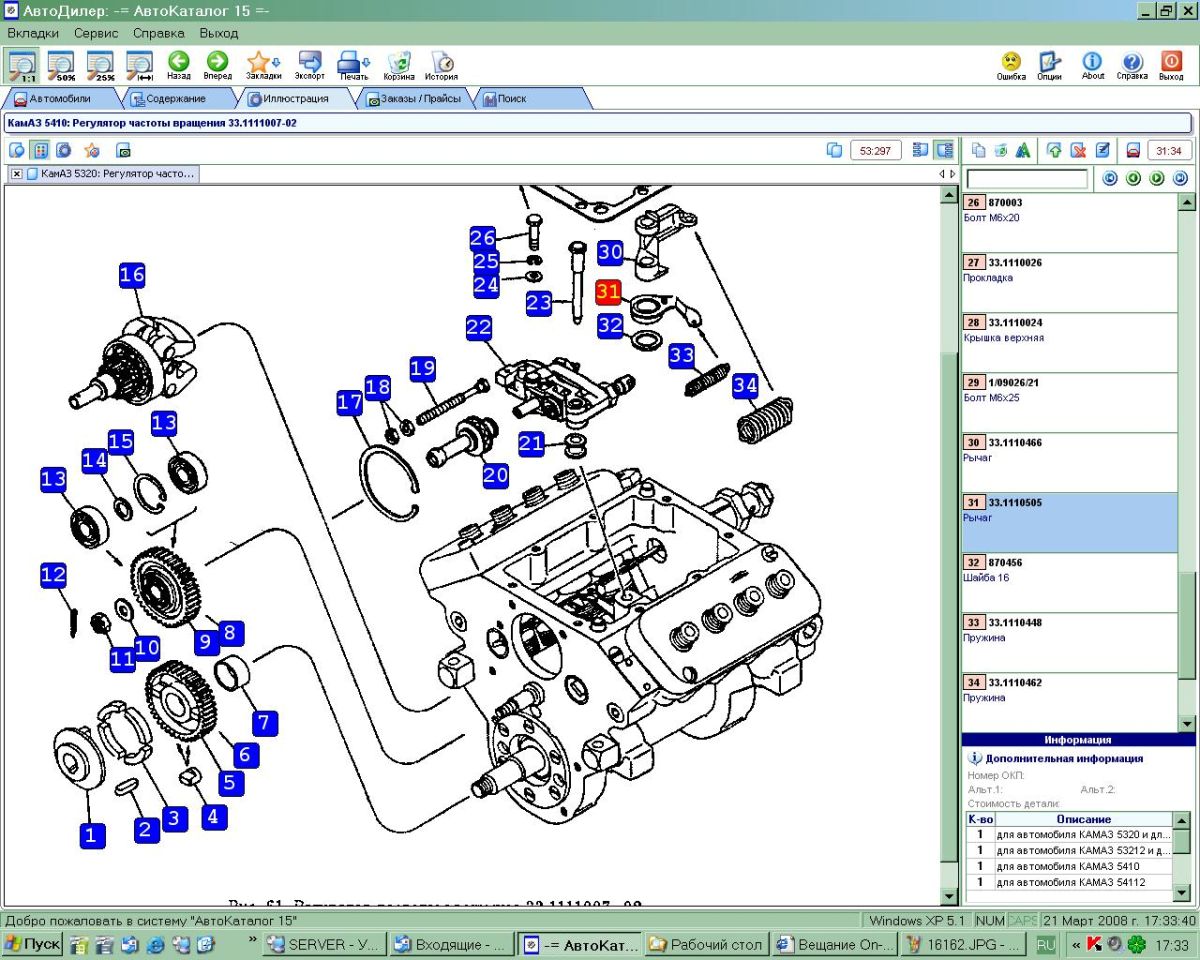Click the parts search input field
This screenshot has width=1200, height=960.
click(1027, 179)
